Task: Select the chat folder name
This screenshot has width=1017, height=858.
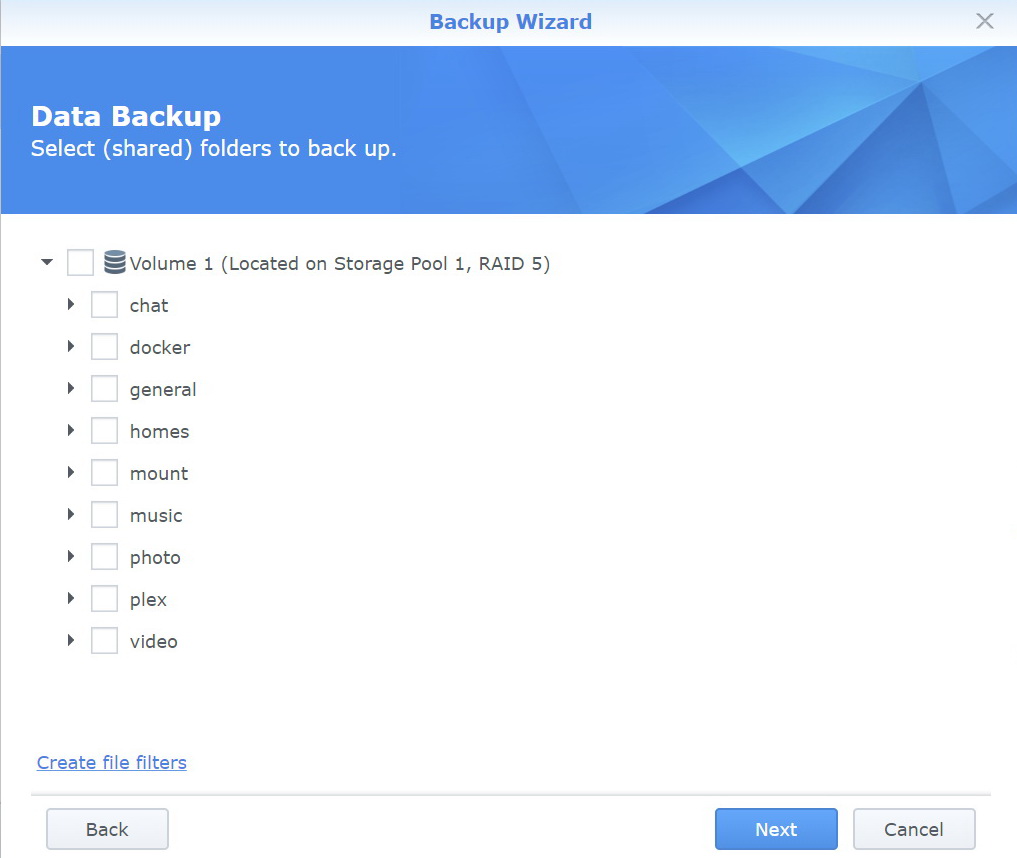Action: 149,305
